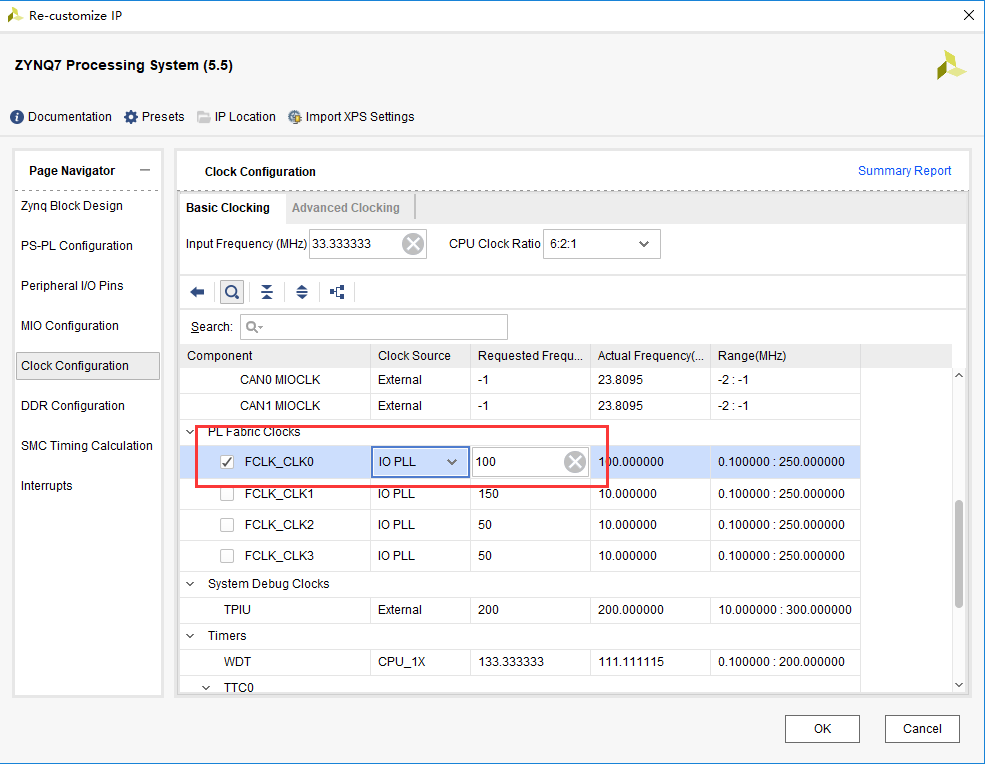Click the vertical scrollbar thumb

point(959,554)
